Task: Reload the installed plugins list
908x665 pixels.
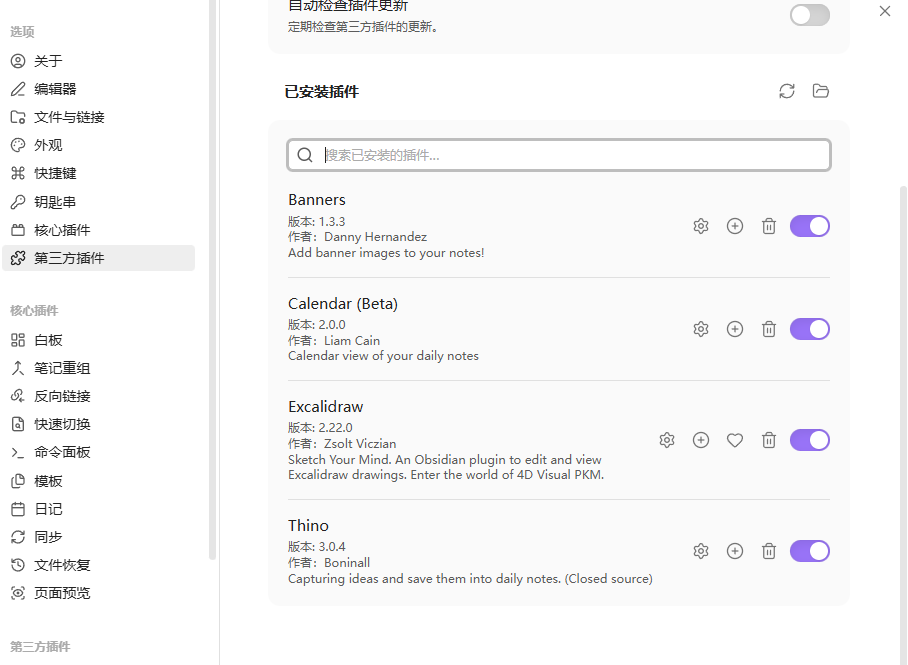Action: 786,91
